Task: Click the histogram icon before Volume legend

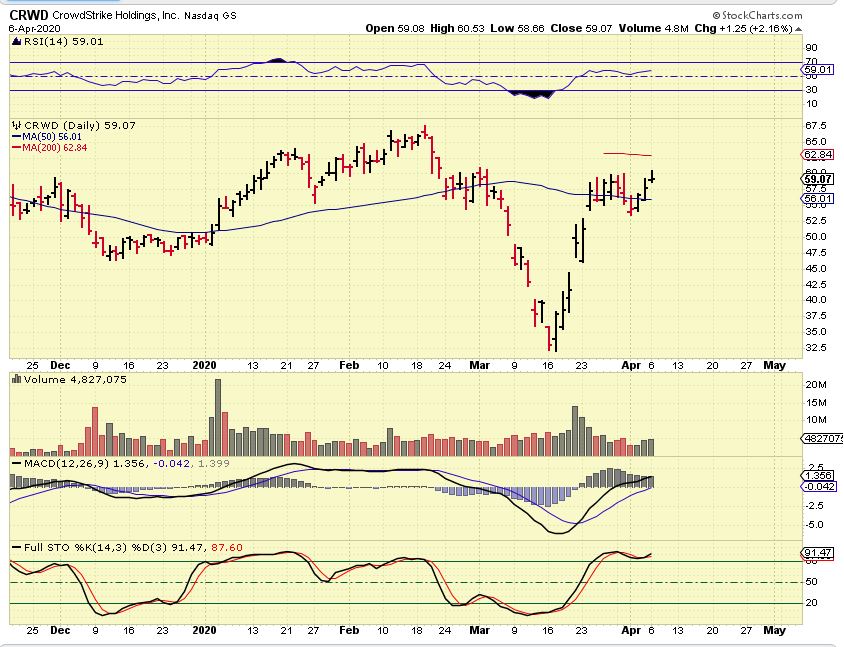Action: coord(17,379)
